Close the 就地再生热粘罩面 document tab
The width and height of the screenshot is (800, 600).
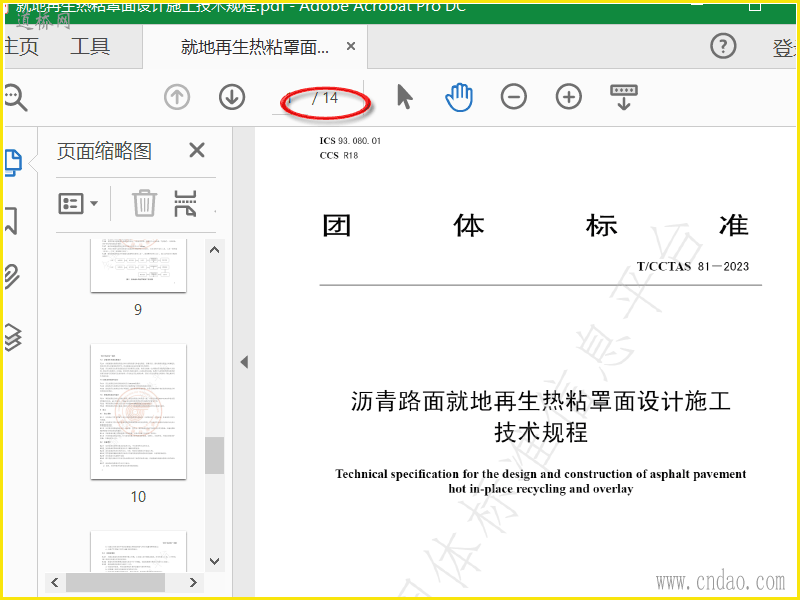(x=351, y=46)
